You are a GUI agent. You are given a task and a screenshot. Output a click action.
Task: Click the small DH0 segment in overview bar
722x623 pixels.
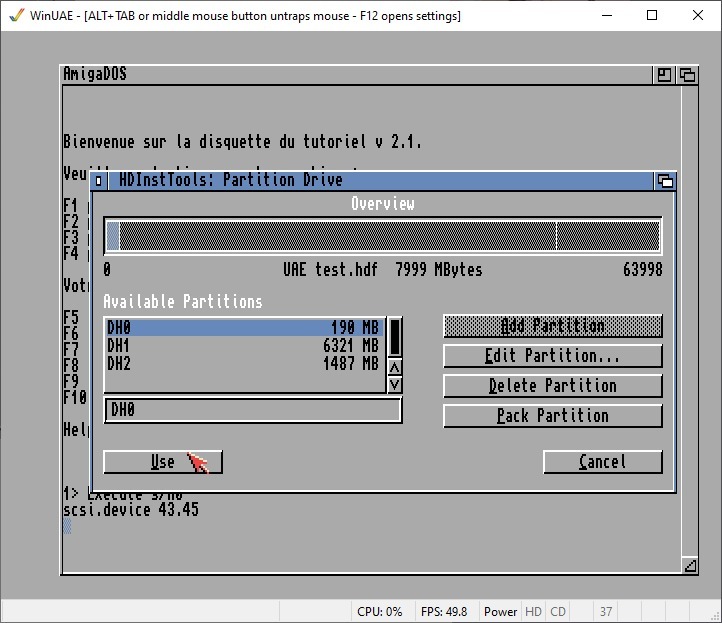tap(113, 236)
